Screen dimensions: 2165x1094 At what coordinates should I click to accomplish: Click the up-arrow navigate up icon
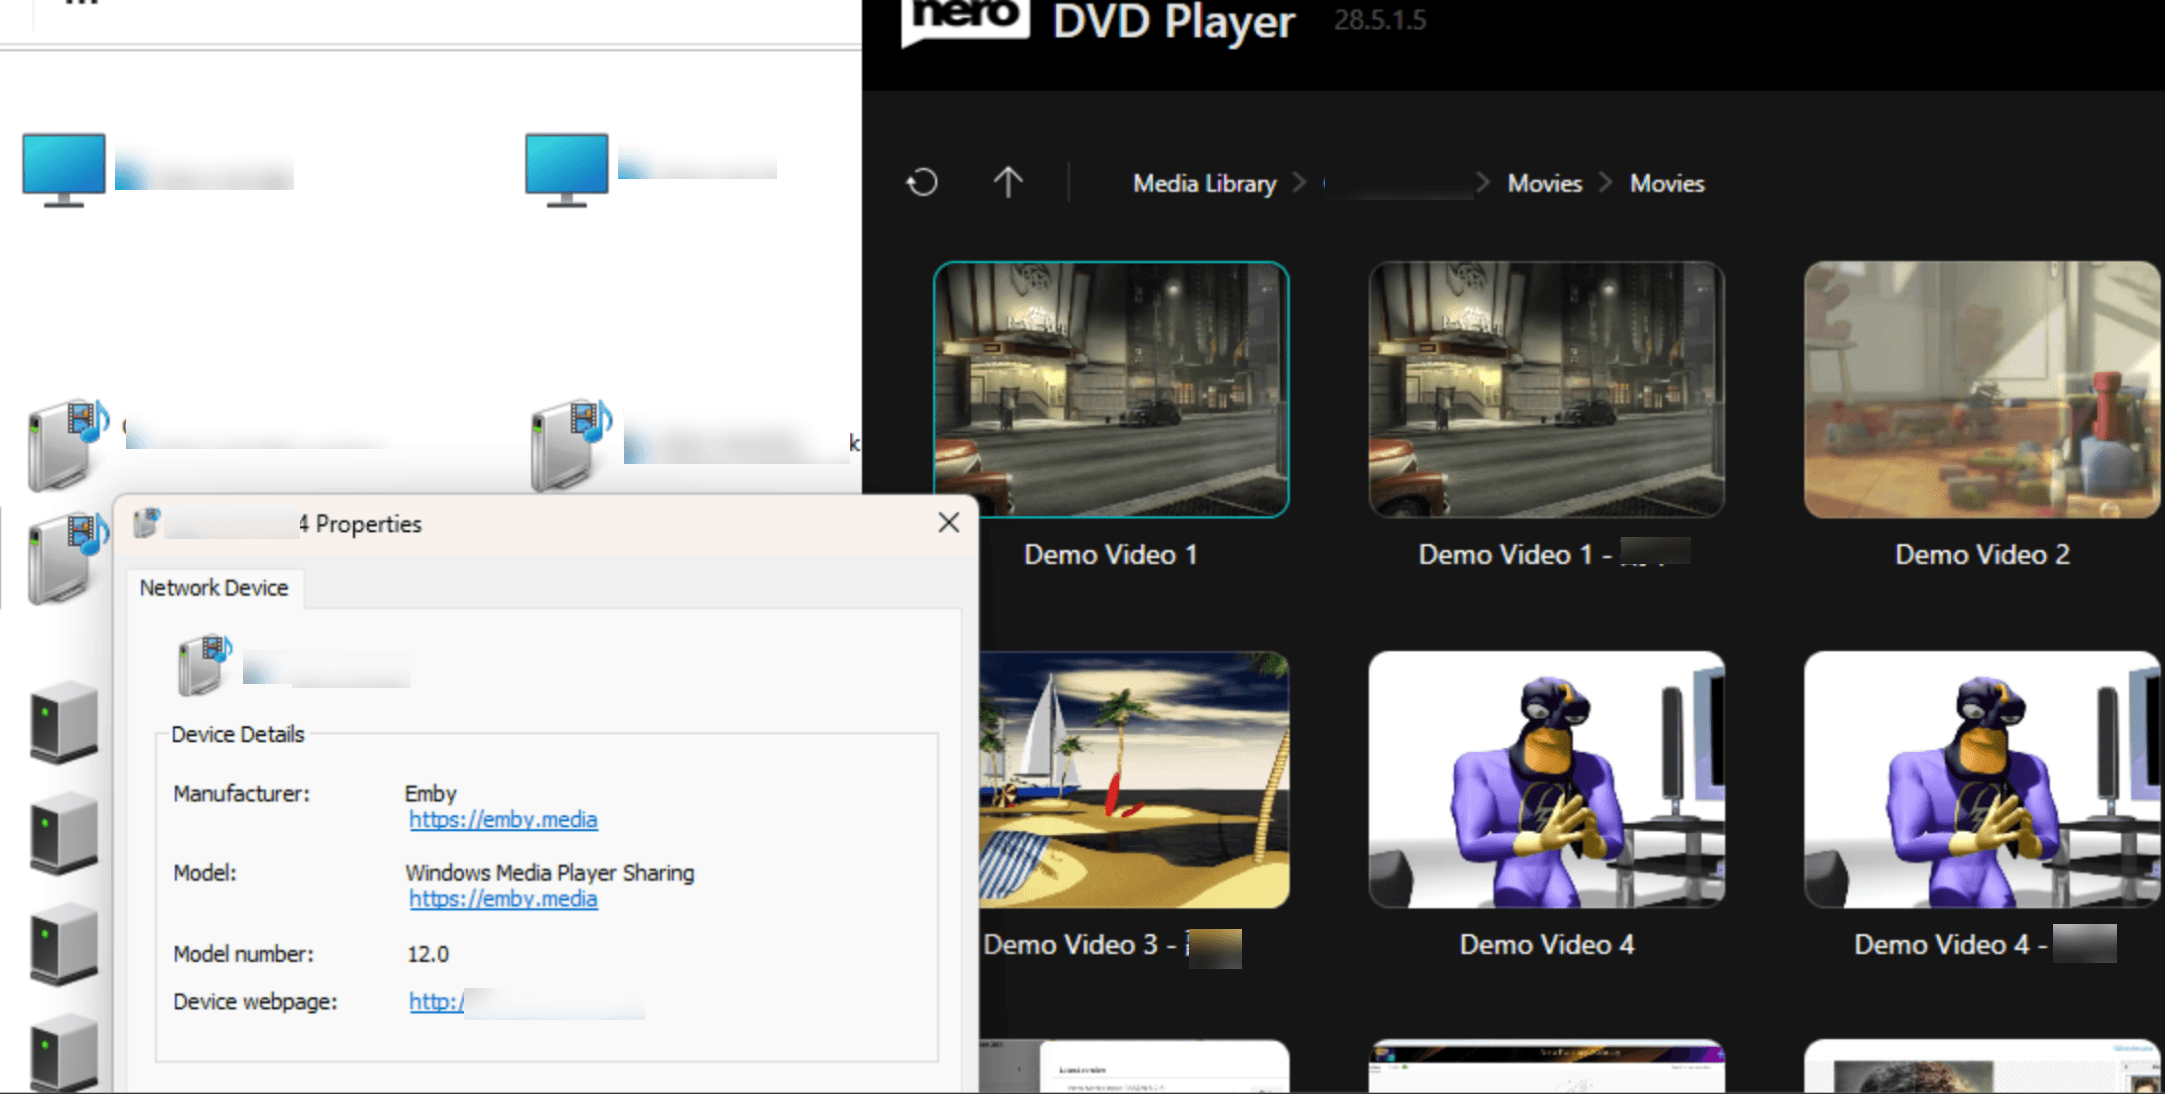1008,183
